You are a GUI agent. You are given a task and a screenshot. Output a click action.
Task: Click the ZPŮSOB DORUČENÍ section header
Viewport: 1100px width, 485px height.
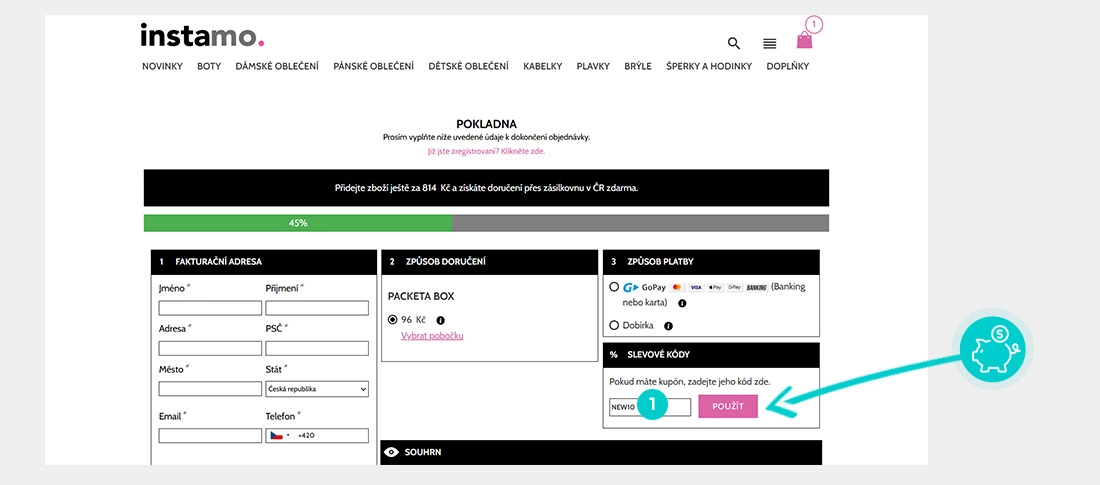[489, 262]
